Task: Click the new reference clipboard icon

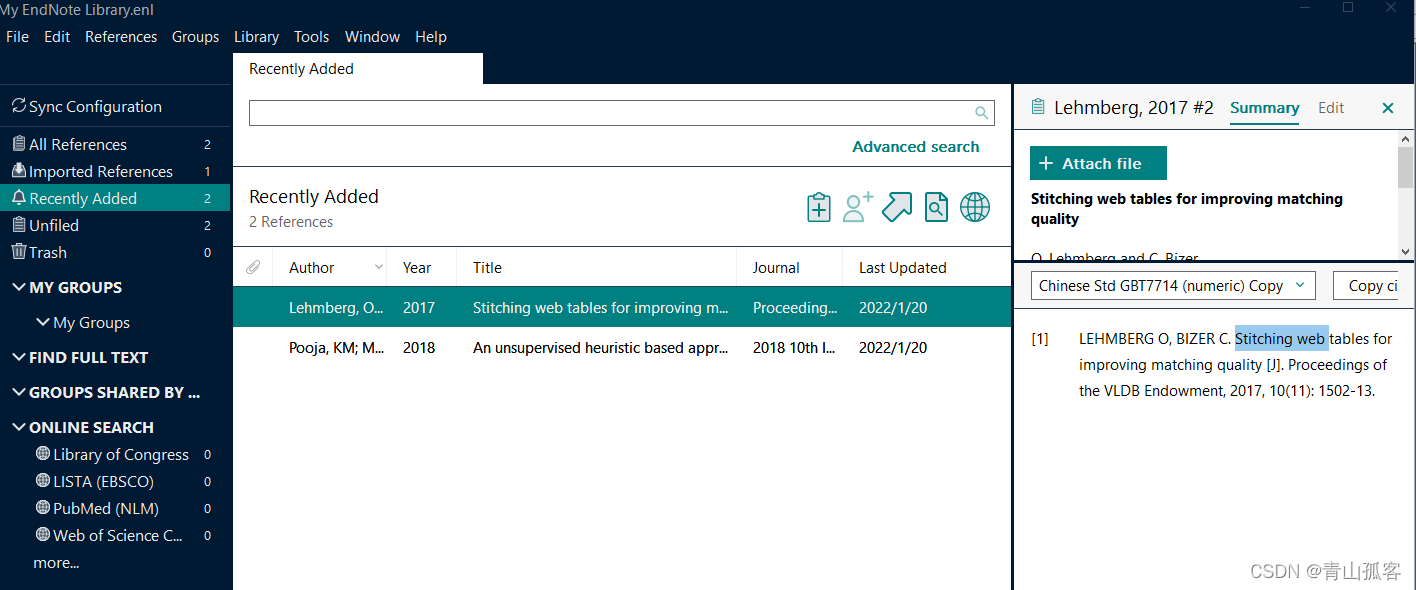Action: click(x=819, y=207)
